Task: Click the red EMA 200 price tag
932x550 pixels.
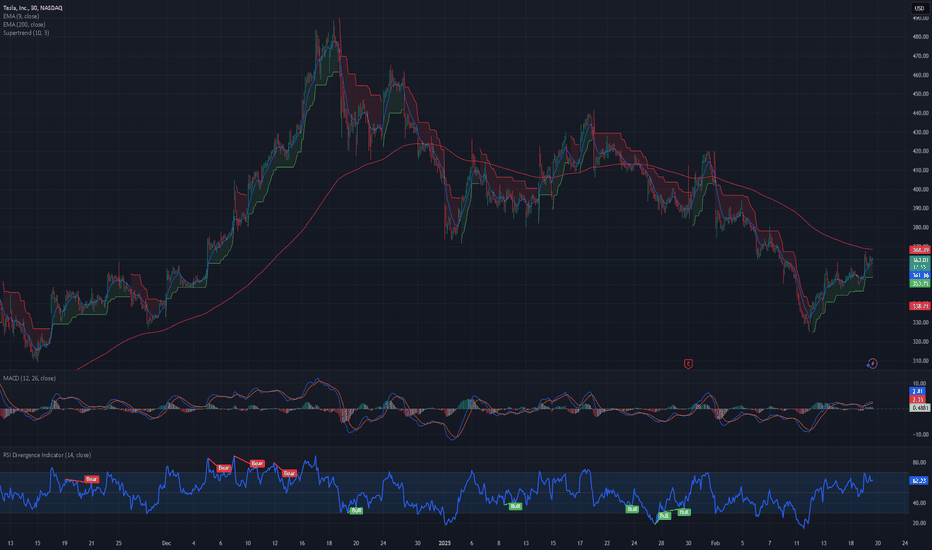Action: [x=920, y=250]
